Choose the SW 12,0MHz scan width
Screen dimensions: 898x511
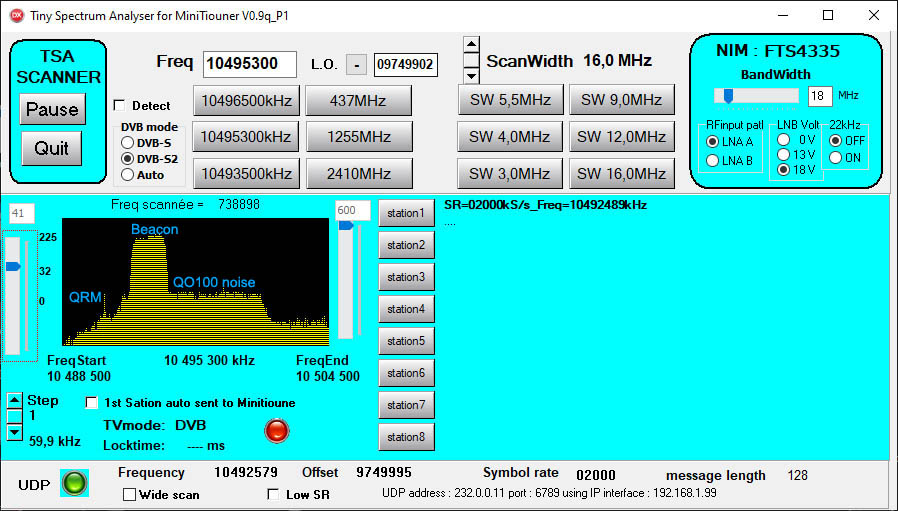622,137
